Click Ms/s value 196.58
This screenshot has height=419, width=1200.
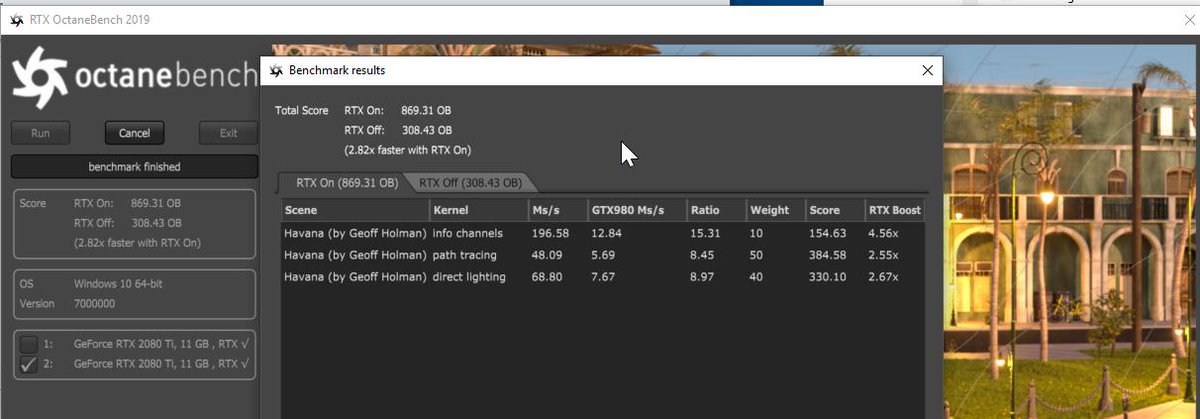[x=551, y=233]
